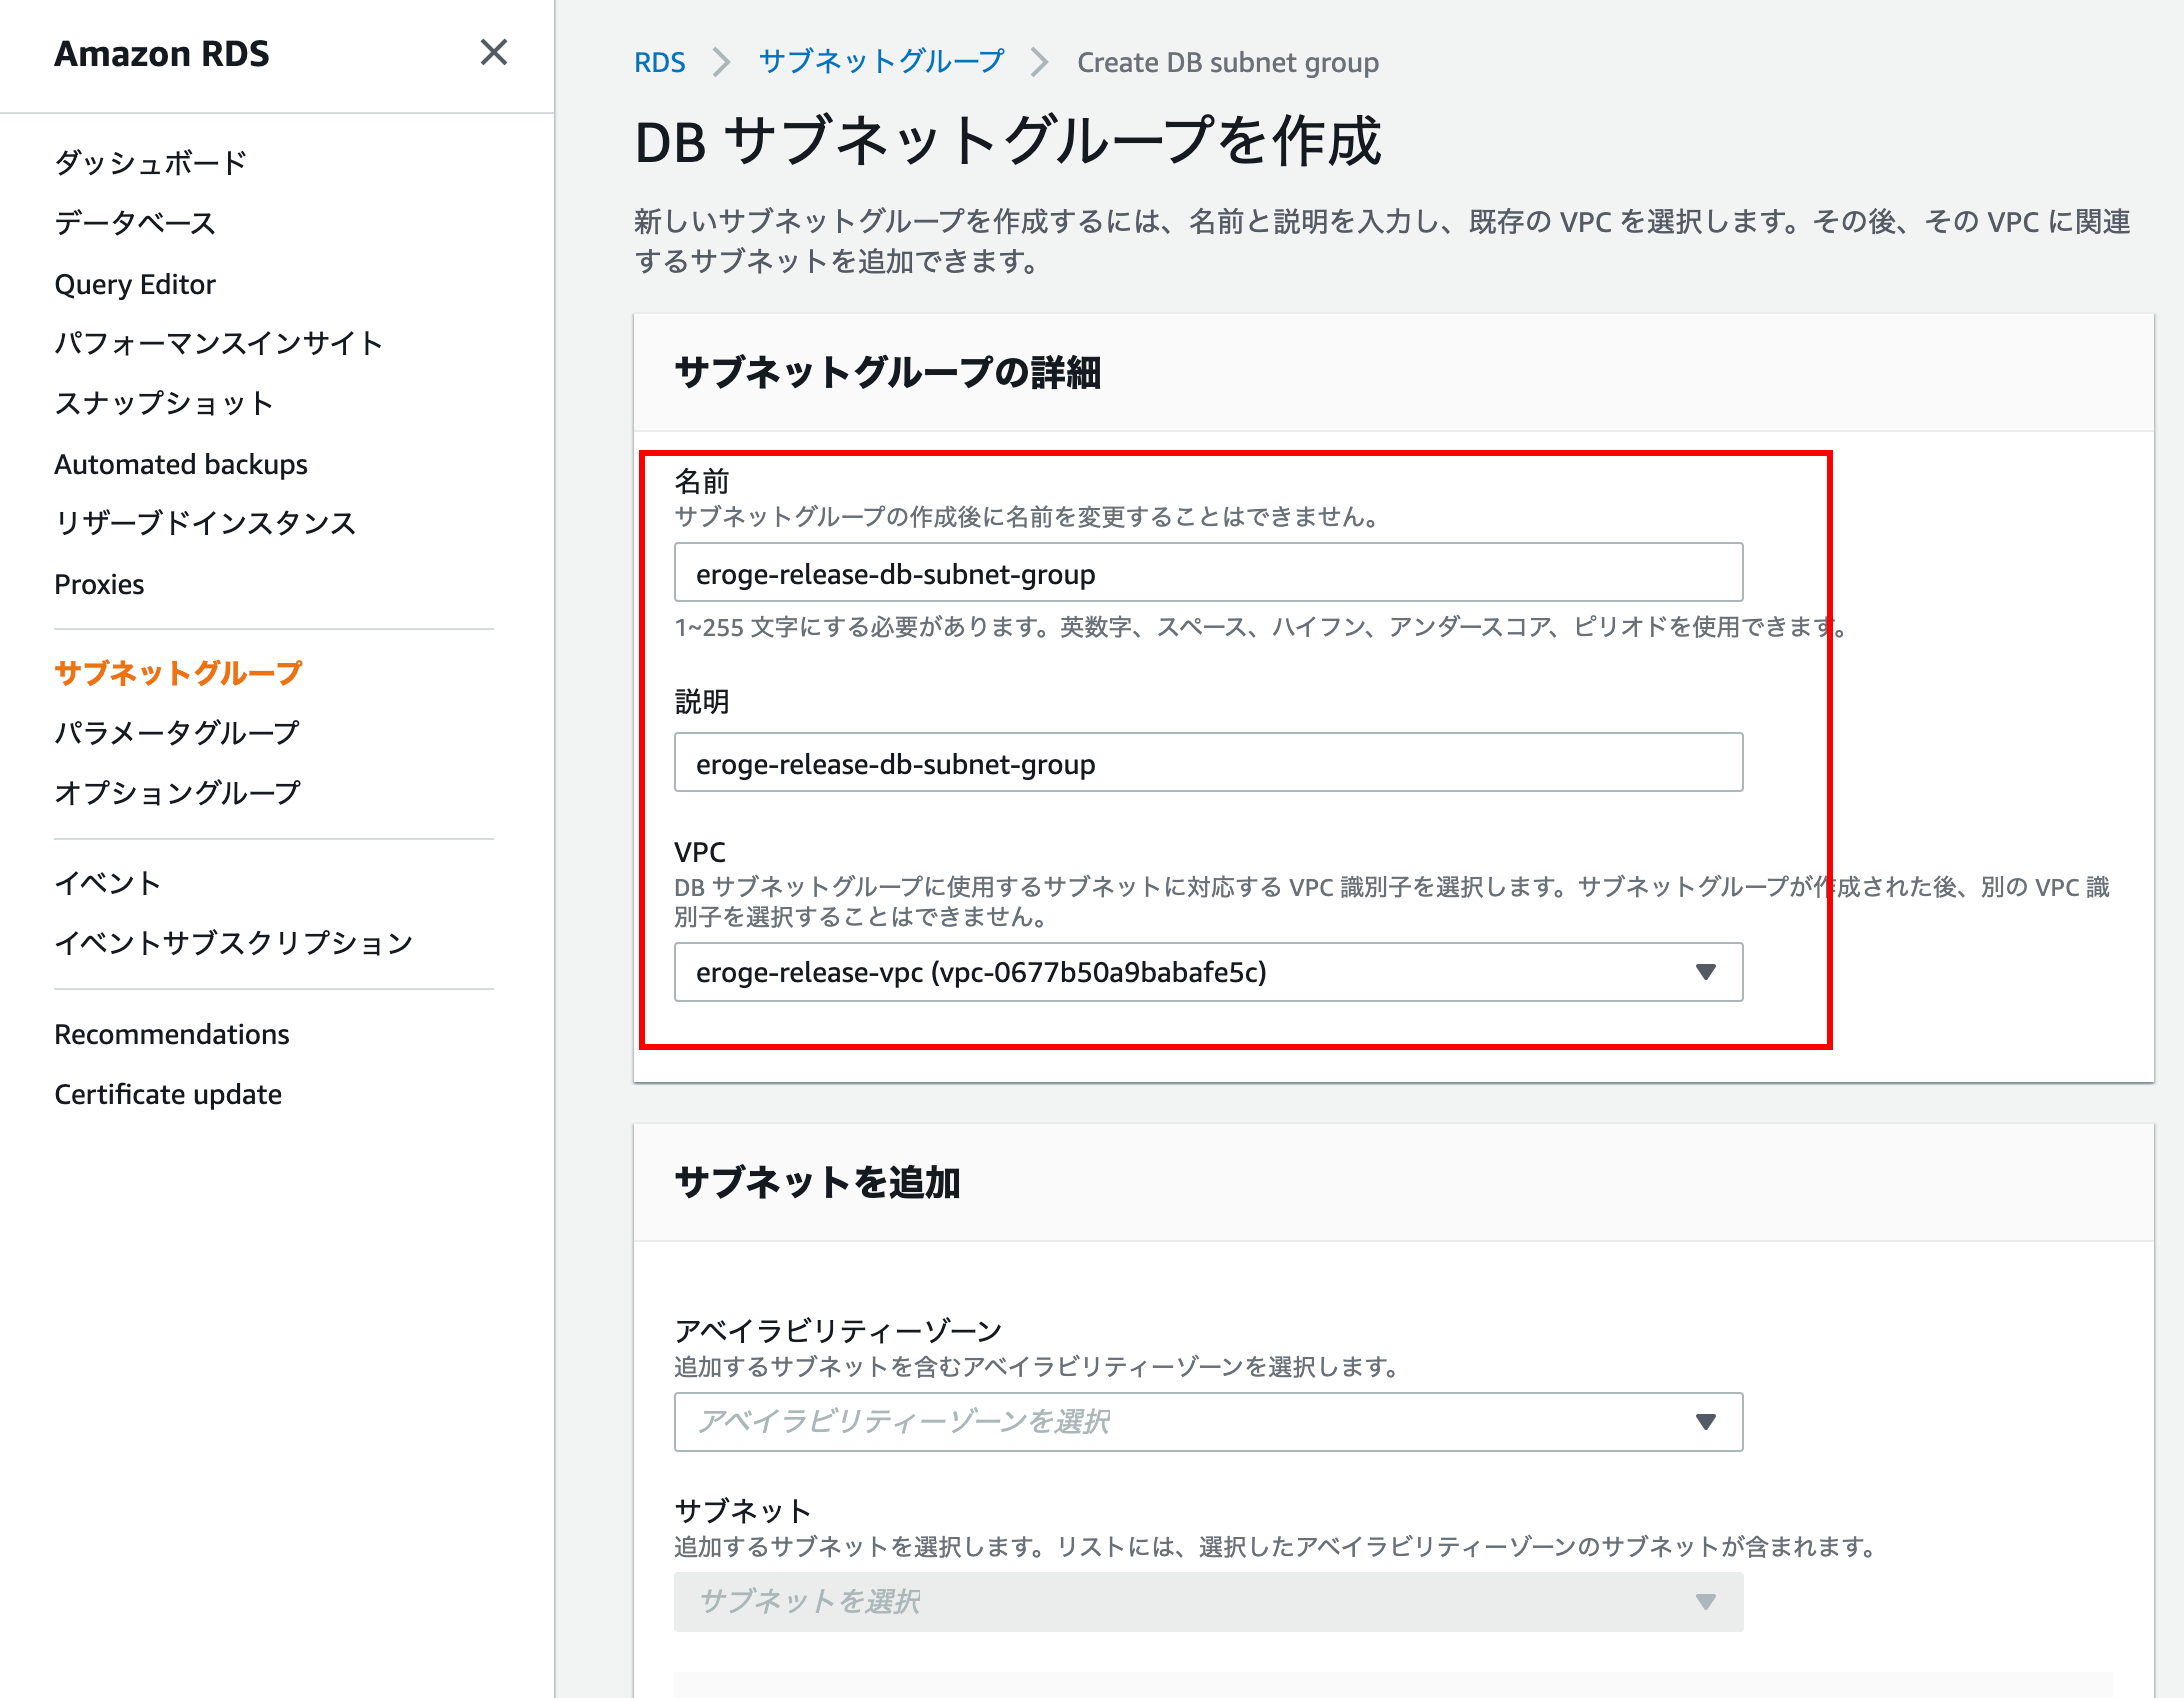The height and width of the screenshot is (1698, 2184).
Task: Open イベントサブスクリプション sidebar item
Action: 233,942
